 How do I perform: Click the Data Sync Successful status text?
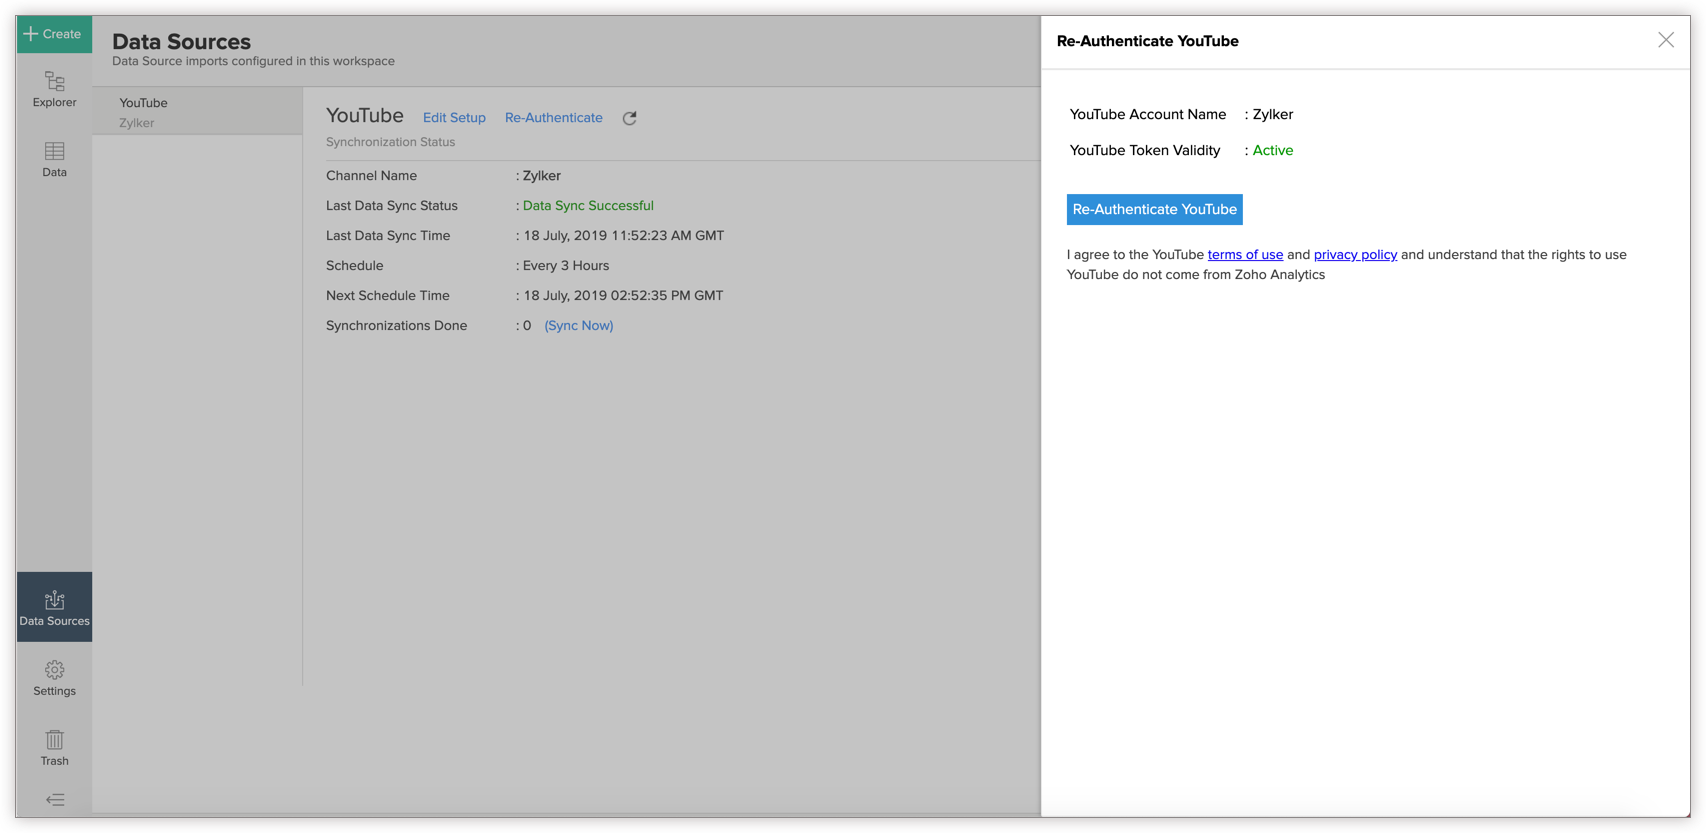pos(588,206)
